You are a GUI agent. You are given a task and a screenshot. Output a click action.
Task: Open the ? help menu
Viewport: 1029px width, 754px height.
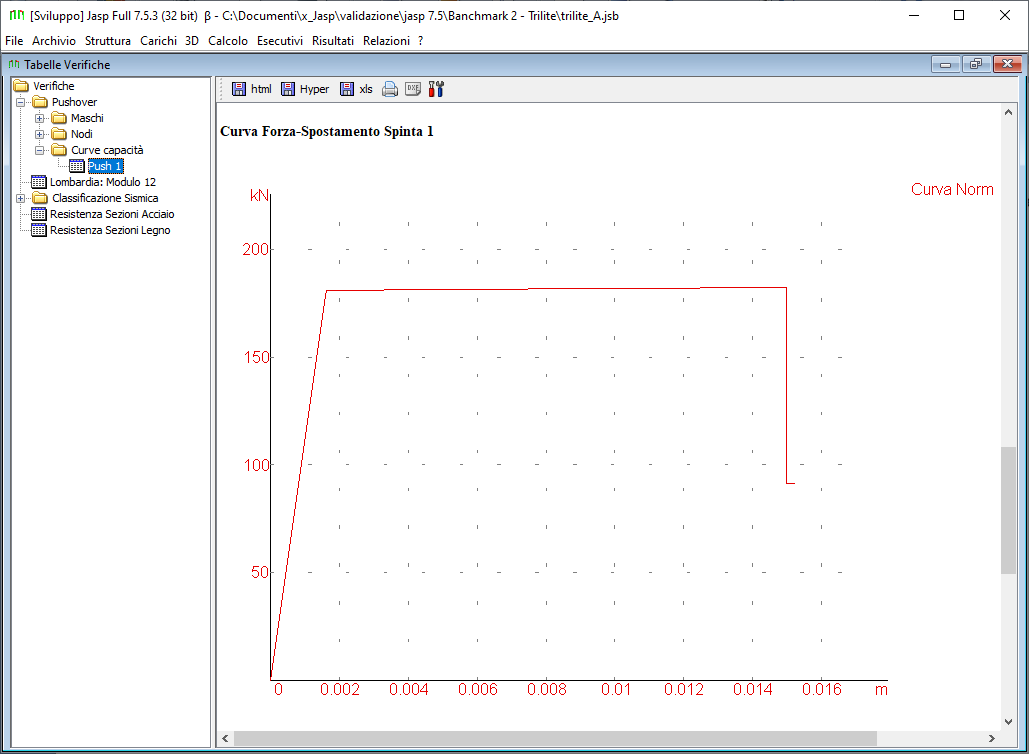point(421,41)
